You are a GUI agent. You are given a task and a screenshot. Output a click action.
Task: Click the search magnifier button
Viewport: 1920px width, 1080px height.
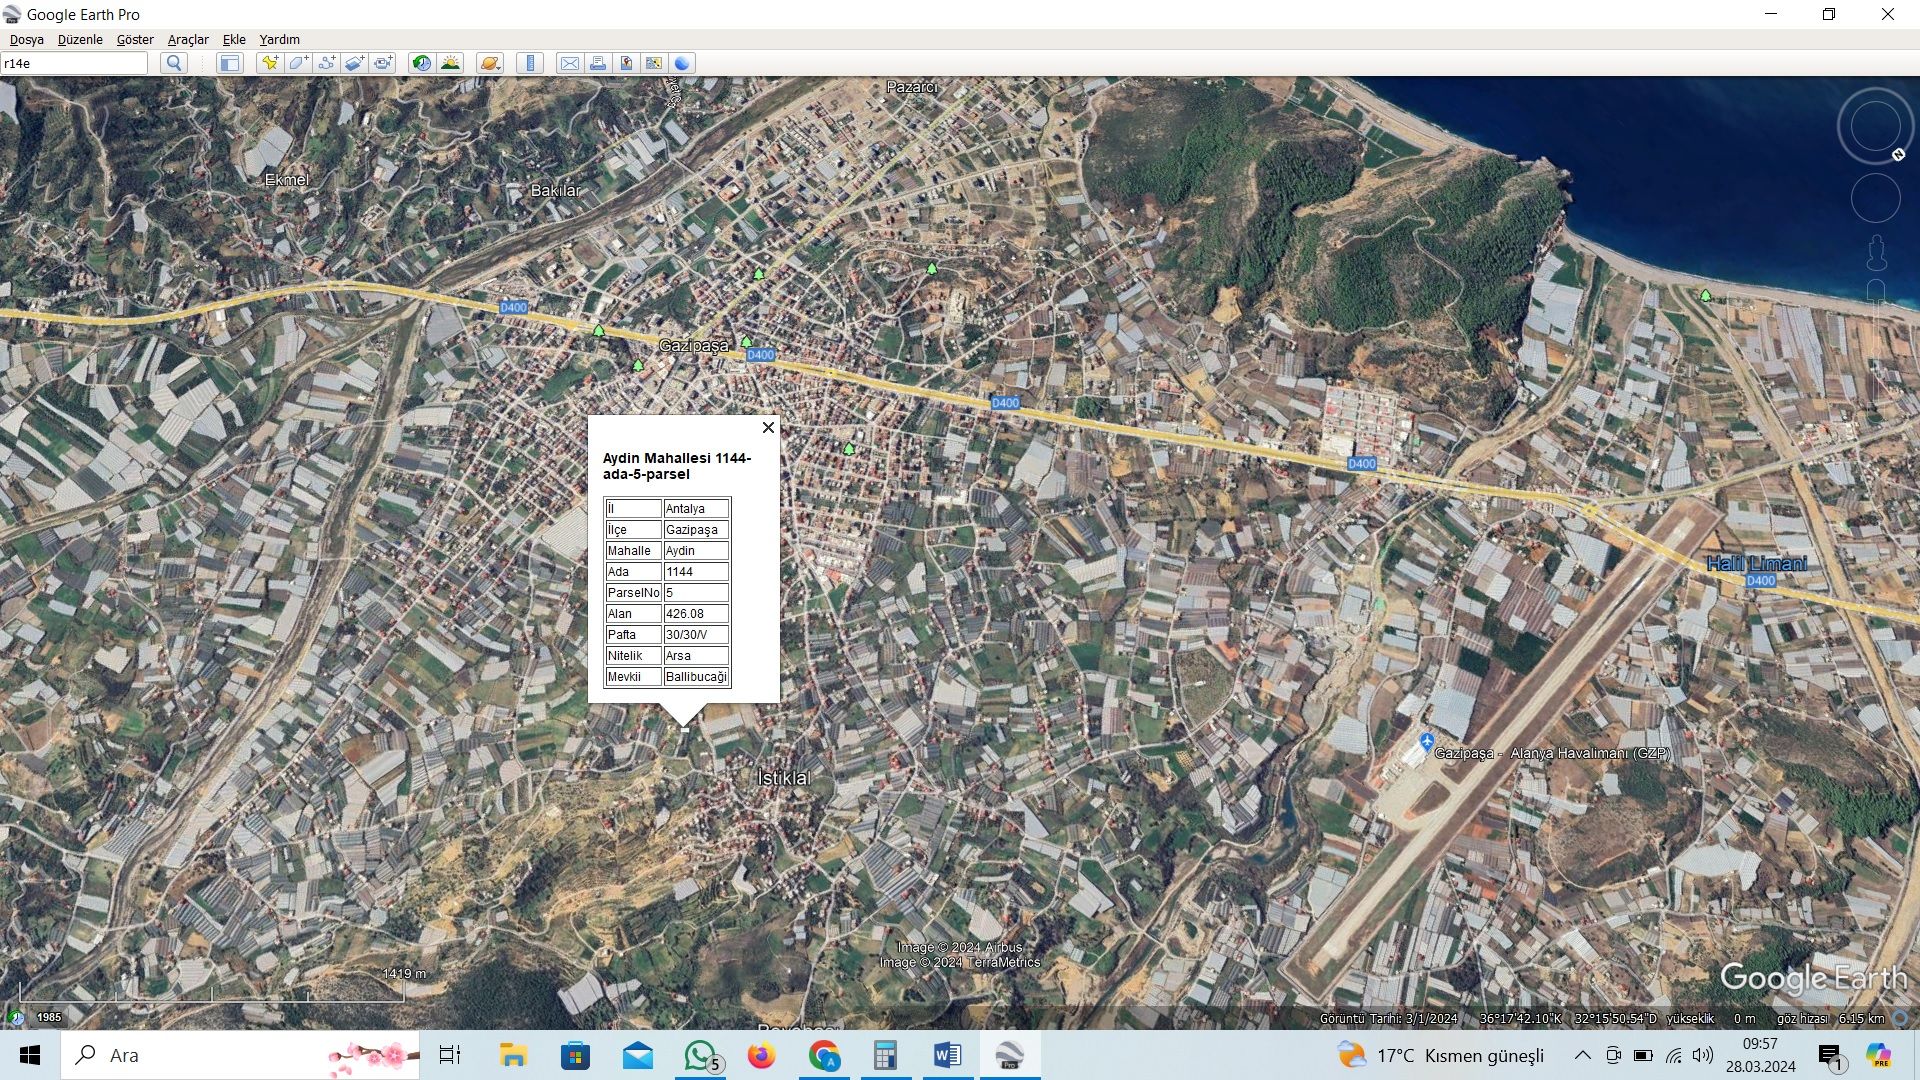[174, 63]
